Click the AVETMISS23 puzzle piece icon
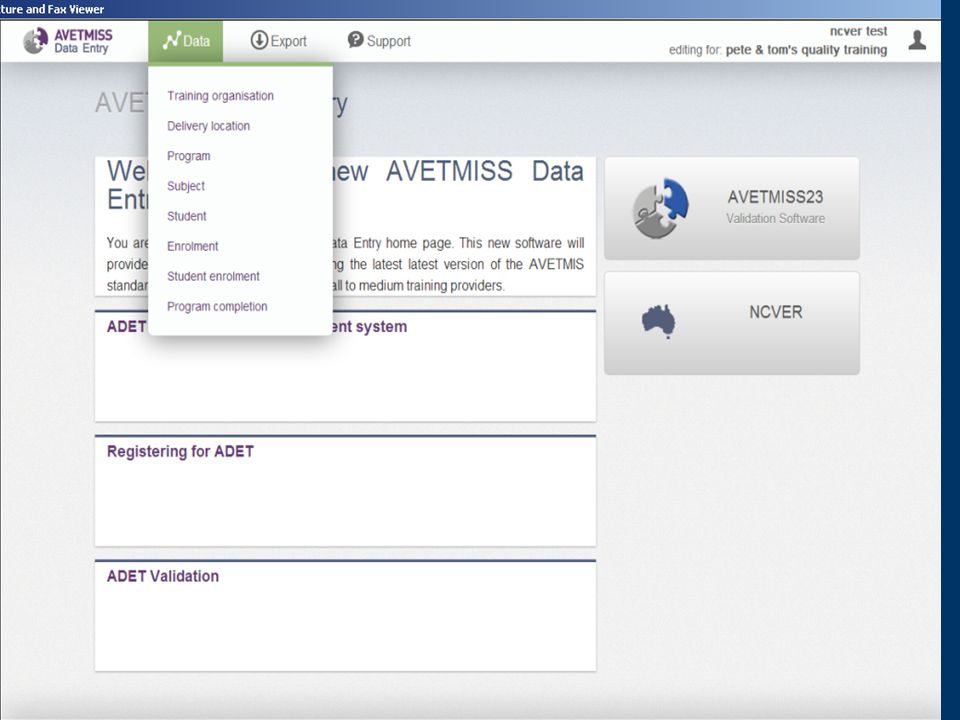960x720 pixels. (x=660, y=208)
